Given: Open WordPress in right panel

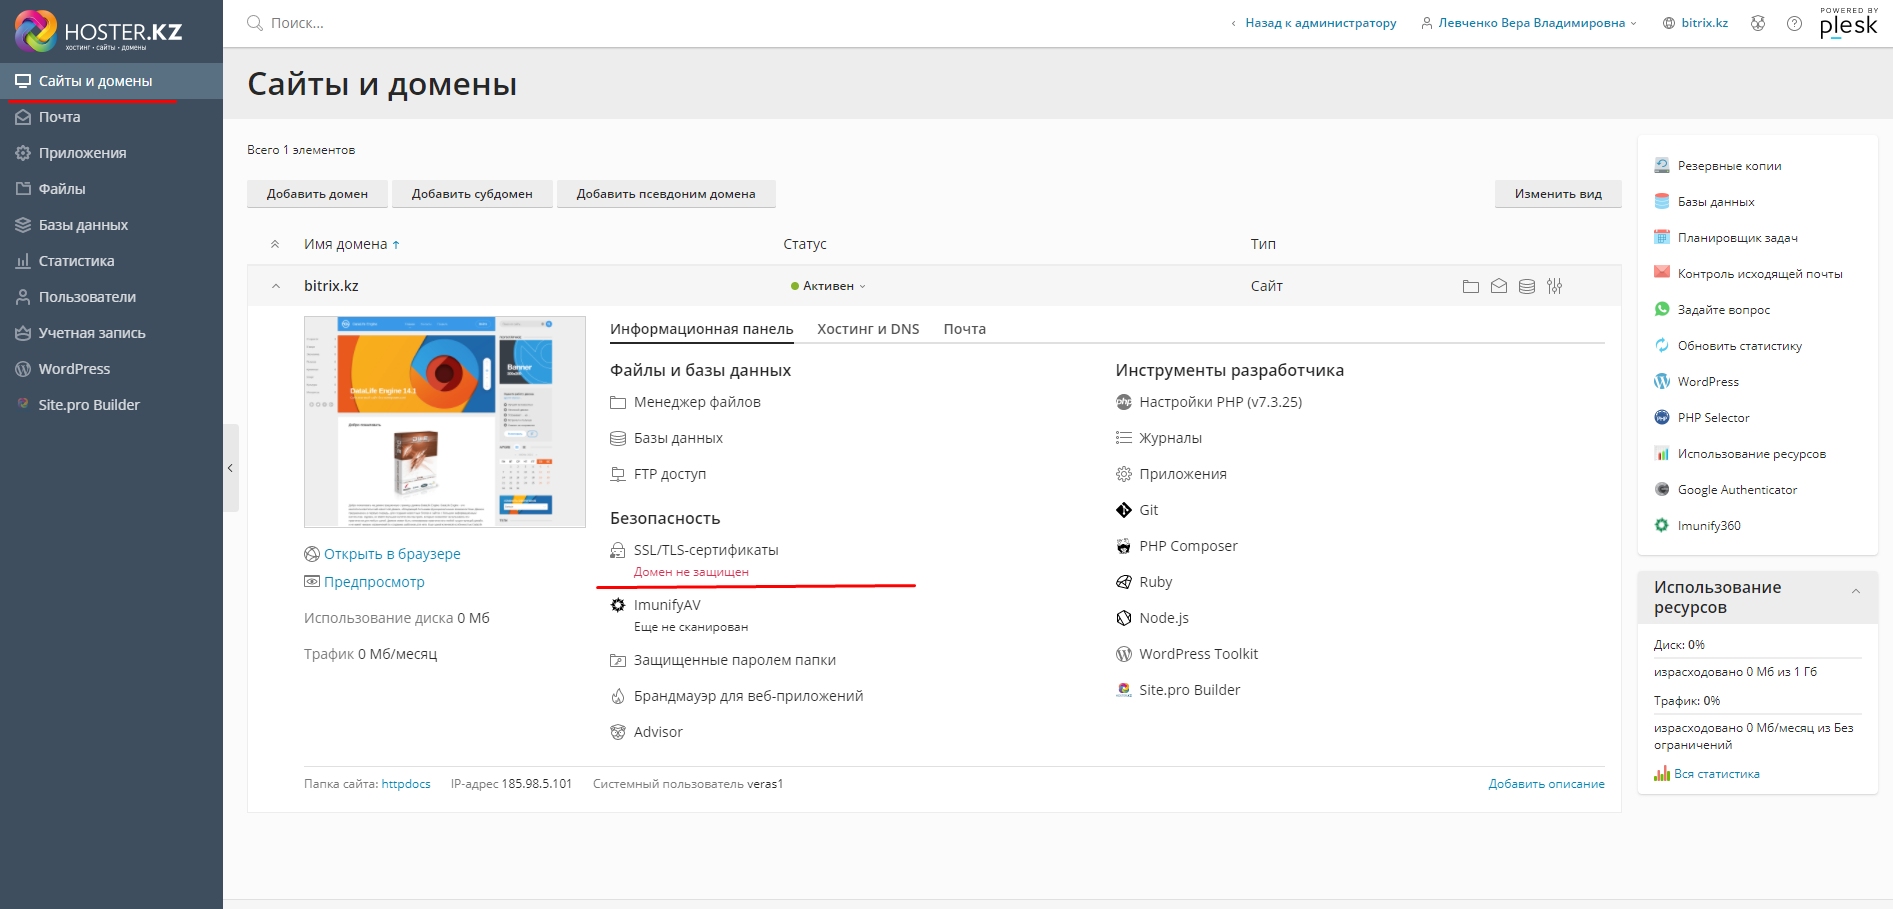Looking at the screenshot, I should [1707, 382].
